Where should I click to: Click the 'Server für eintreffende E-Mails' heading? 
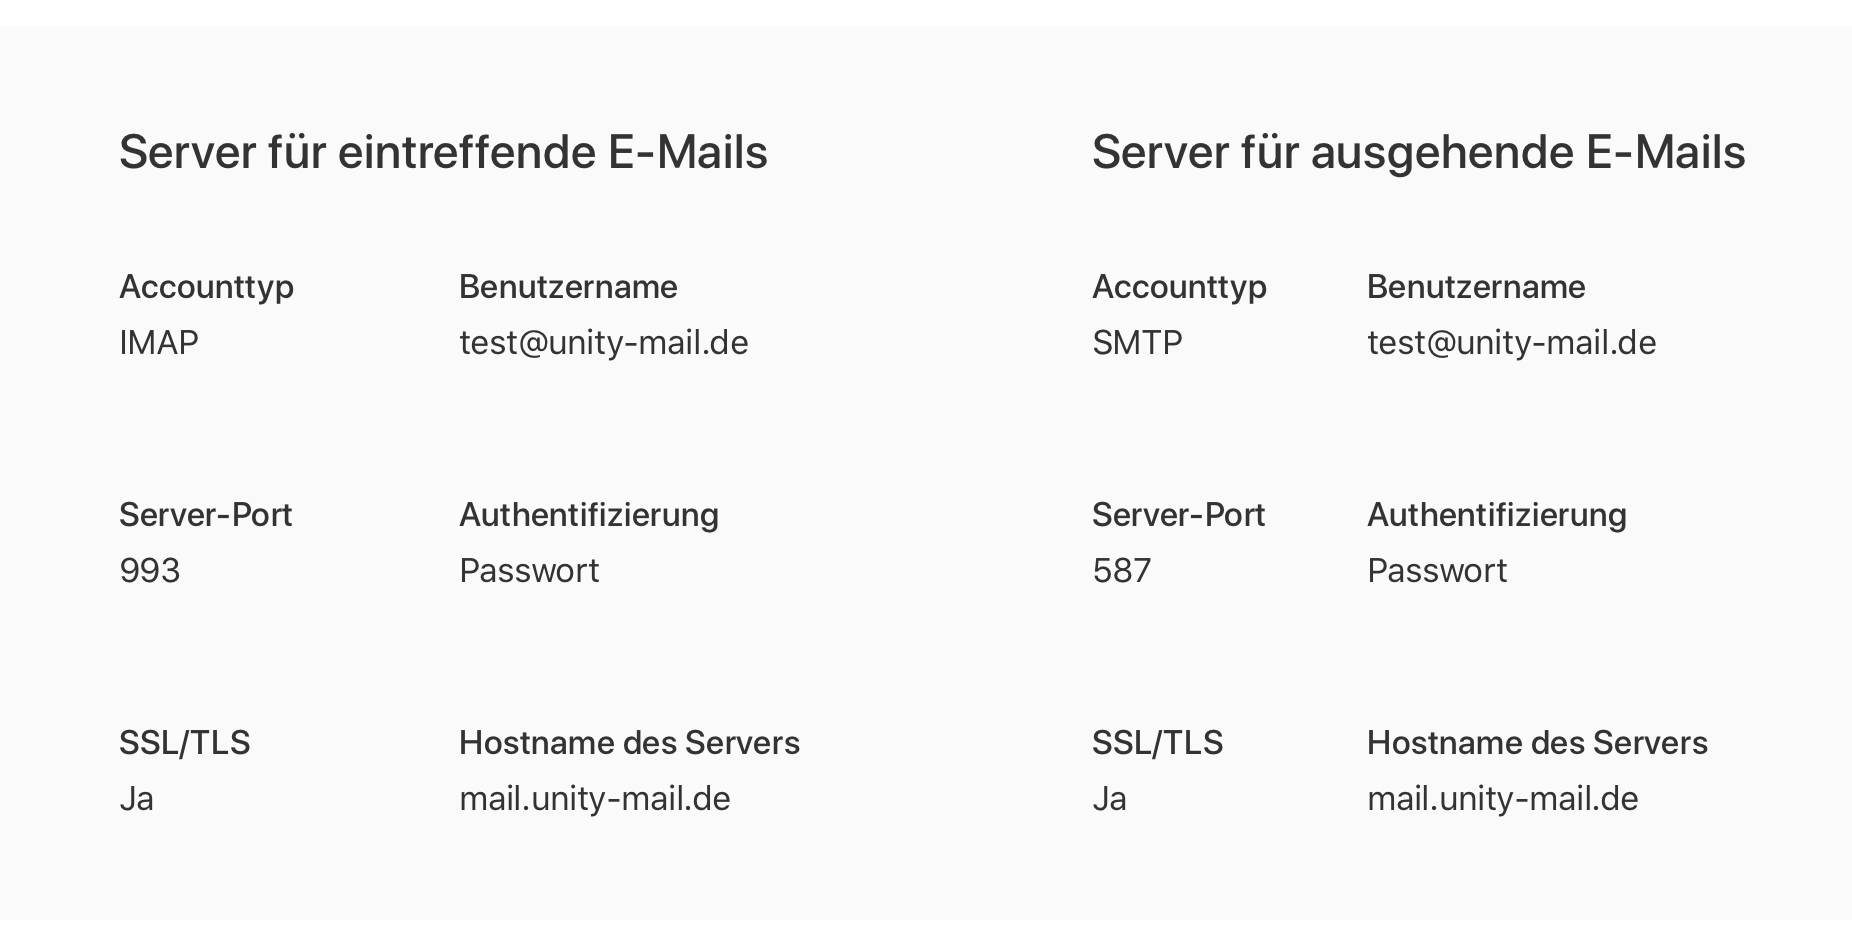tap(443, 153)
